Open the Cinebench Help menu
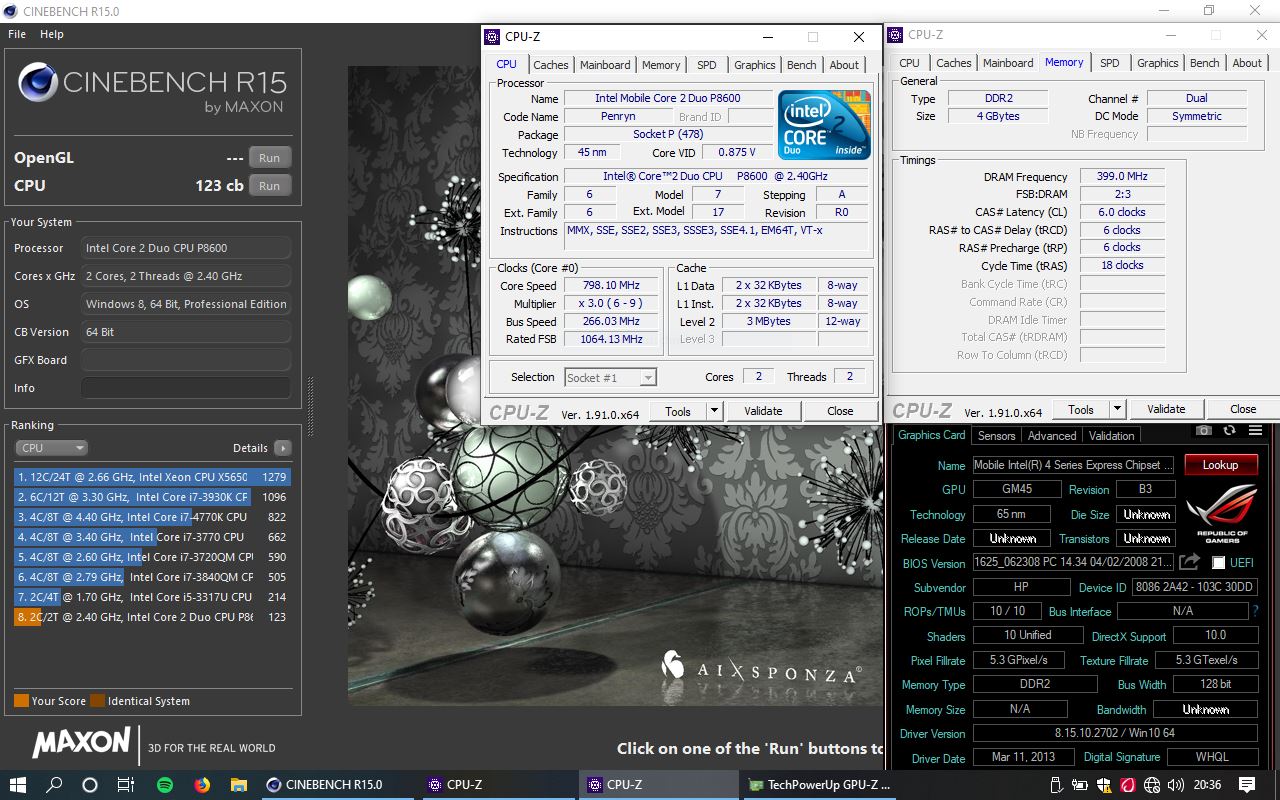Screen dimensions: 1280x800 [52, 34]
